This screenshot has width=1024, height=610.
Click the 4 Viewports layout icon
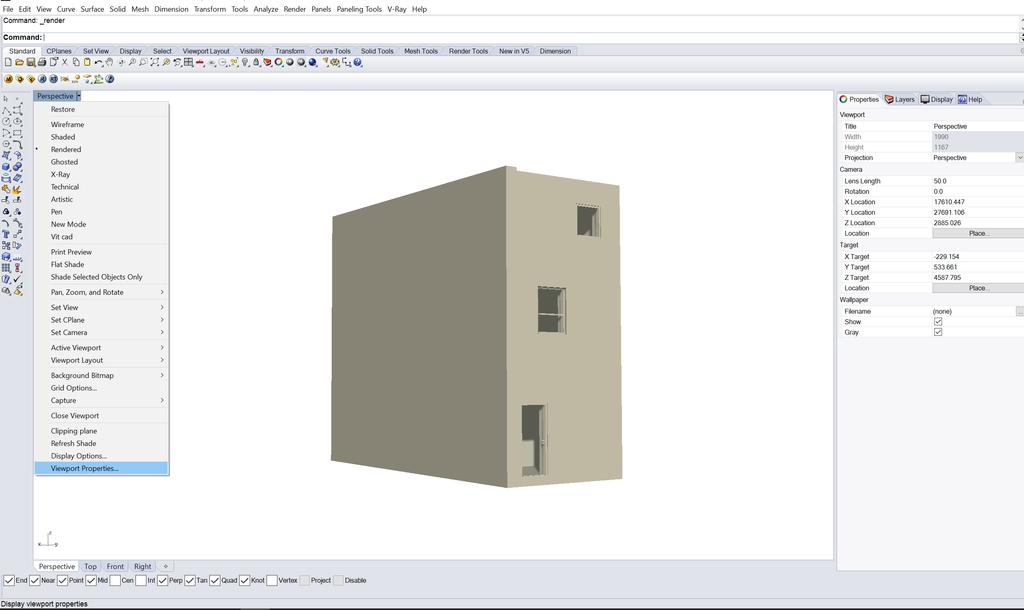[x=188, y=62]
